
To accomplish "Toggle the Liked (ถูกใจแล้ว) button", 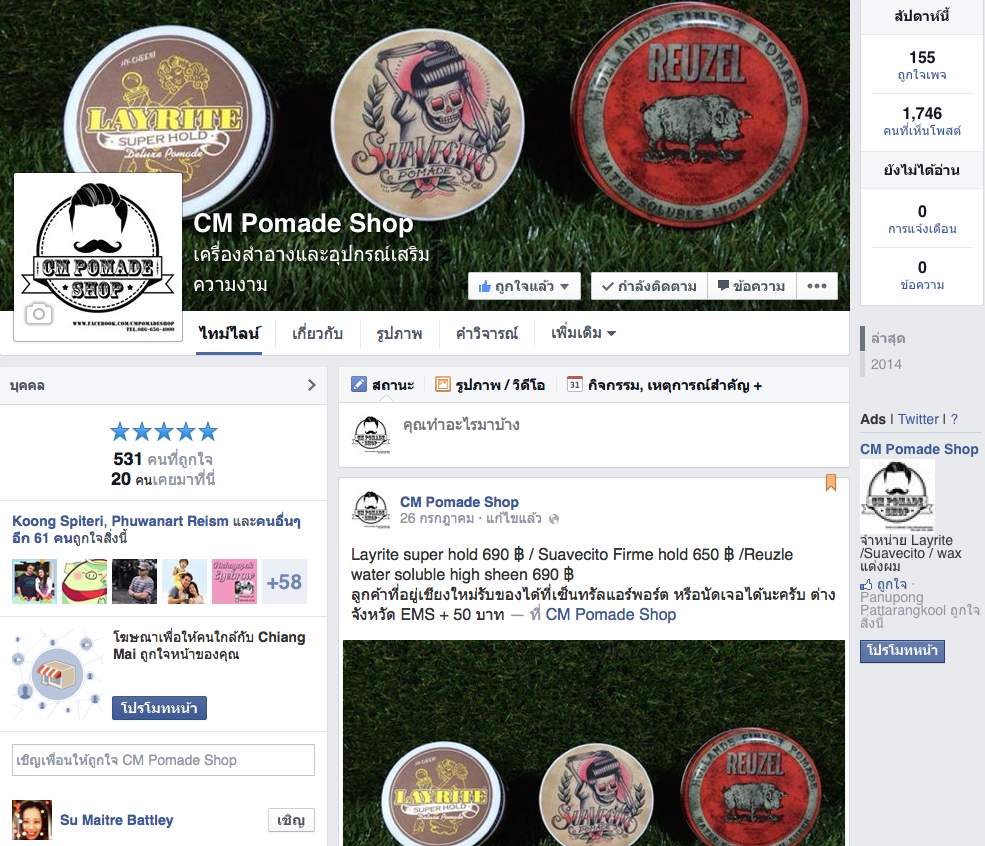I will click(524, 286).
